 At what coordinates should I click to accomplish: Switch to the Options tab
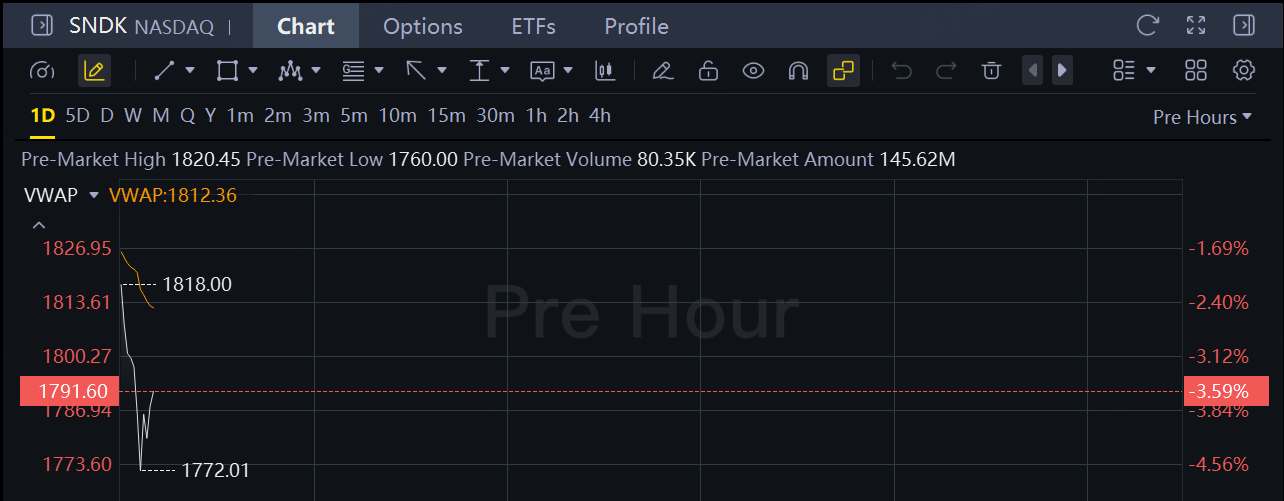(x=423, y=26)
